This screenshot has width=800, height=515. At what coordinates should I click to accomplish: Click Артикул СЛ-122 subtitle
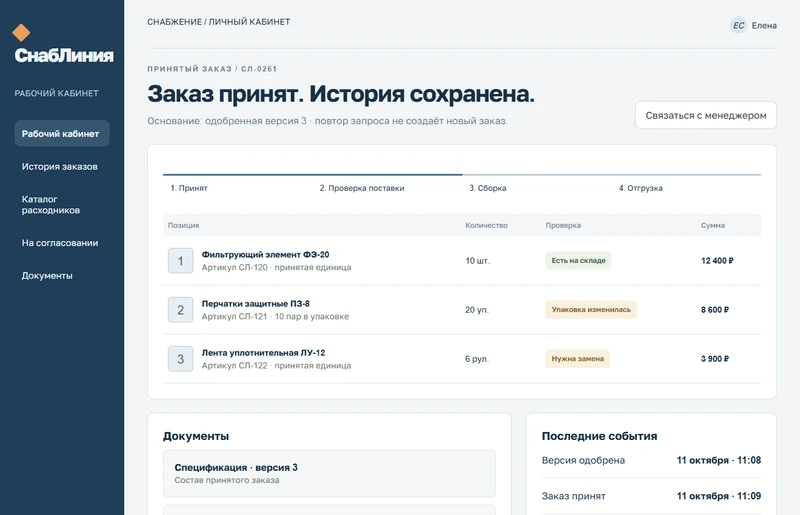point(276,365)
